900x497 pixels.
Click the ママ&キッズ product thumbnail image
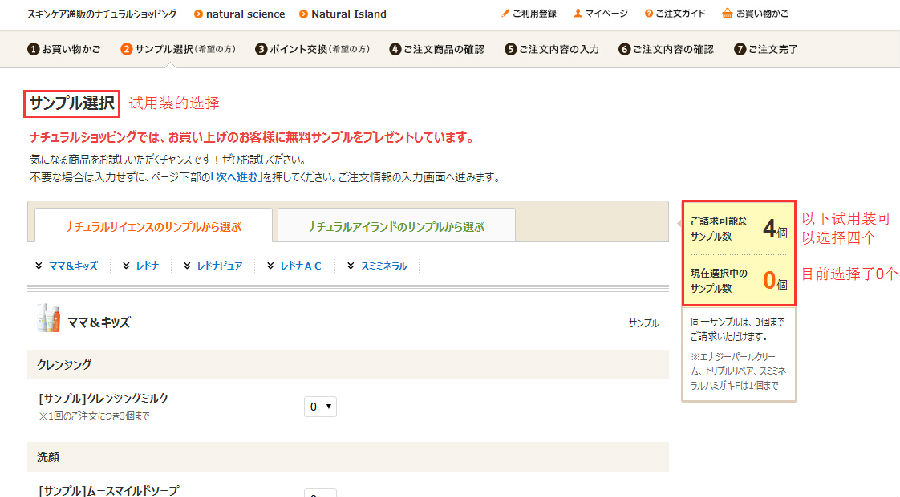pyautogui.click(x=51, y=319)
